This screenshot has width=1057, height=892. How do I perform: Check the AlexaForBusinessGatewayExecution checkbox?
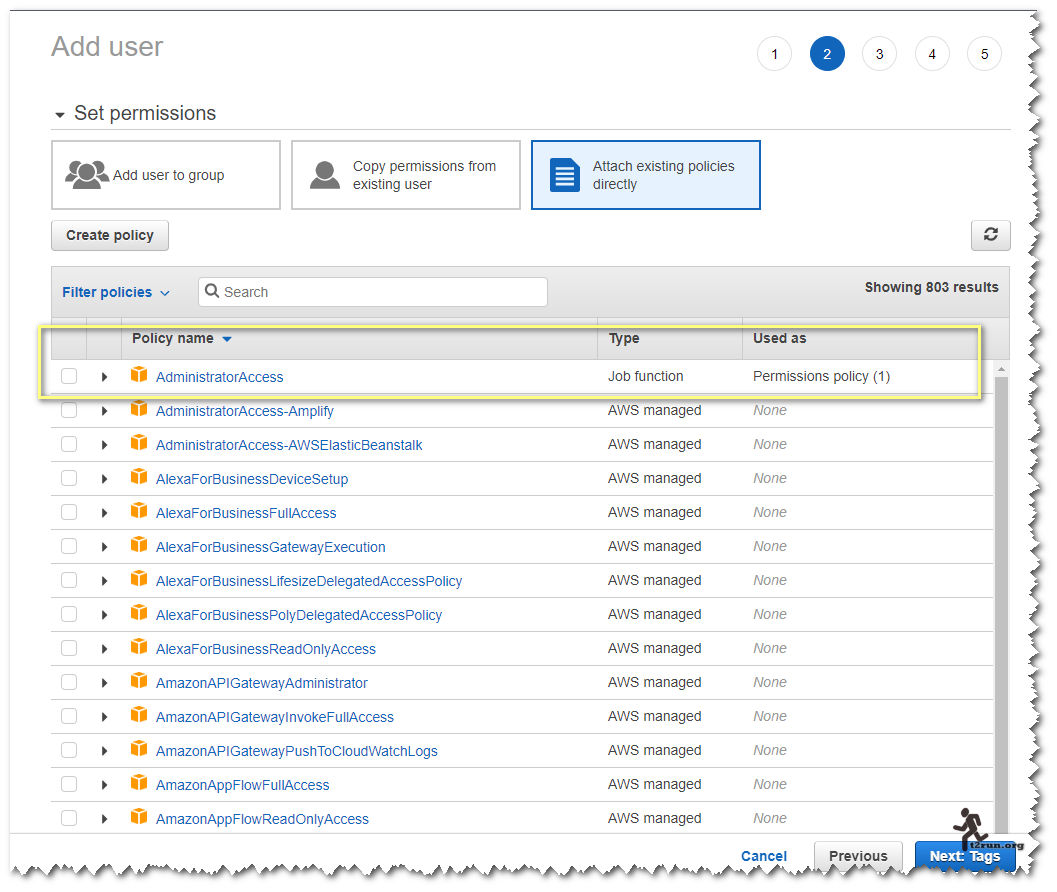coord(69,546)
